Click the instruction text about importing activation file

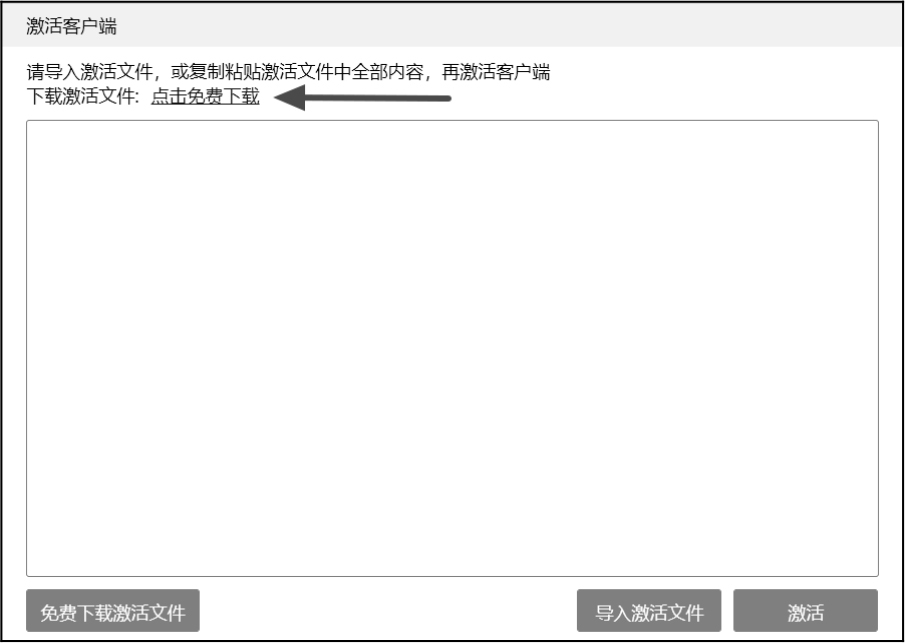[x=288, y=72]
